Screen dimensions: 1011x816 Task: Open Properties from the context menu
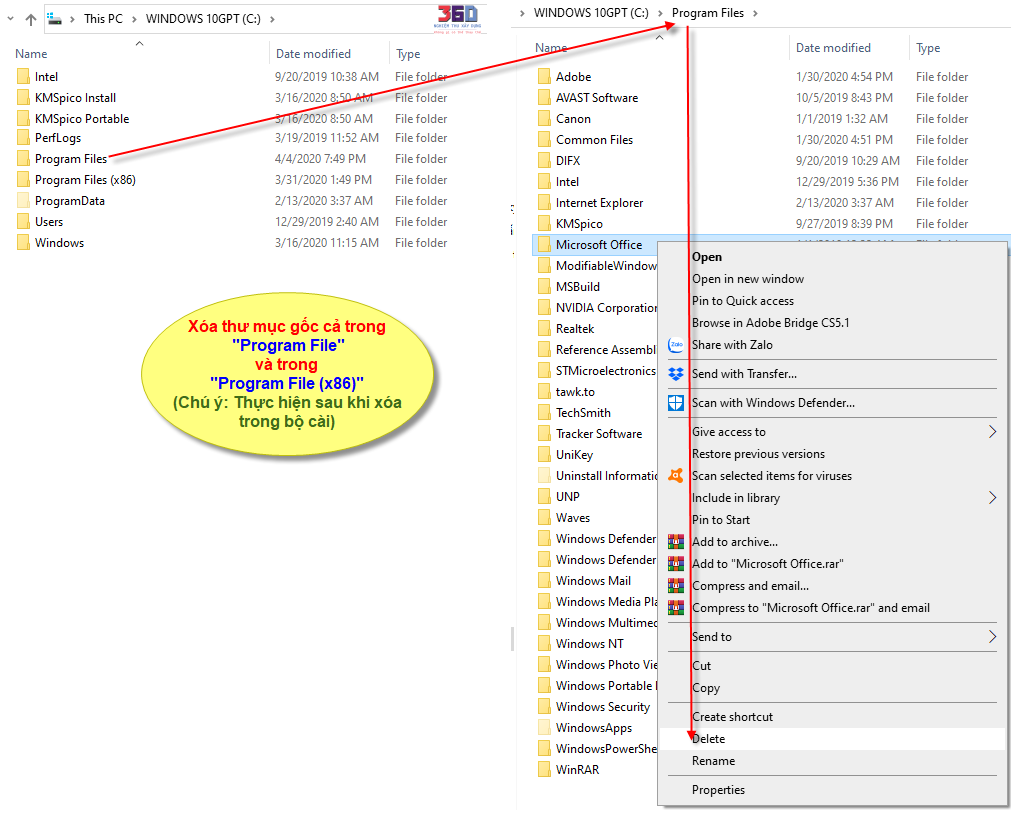tap(718, 790)
